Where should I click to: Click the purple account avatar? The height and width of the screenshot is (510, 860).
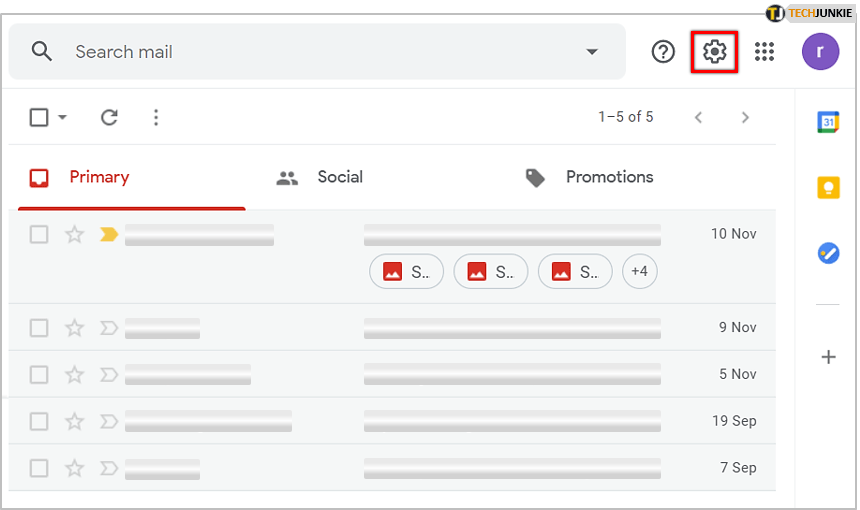click(820, 52)
